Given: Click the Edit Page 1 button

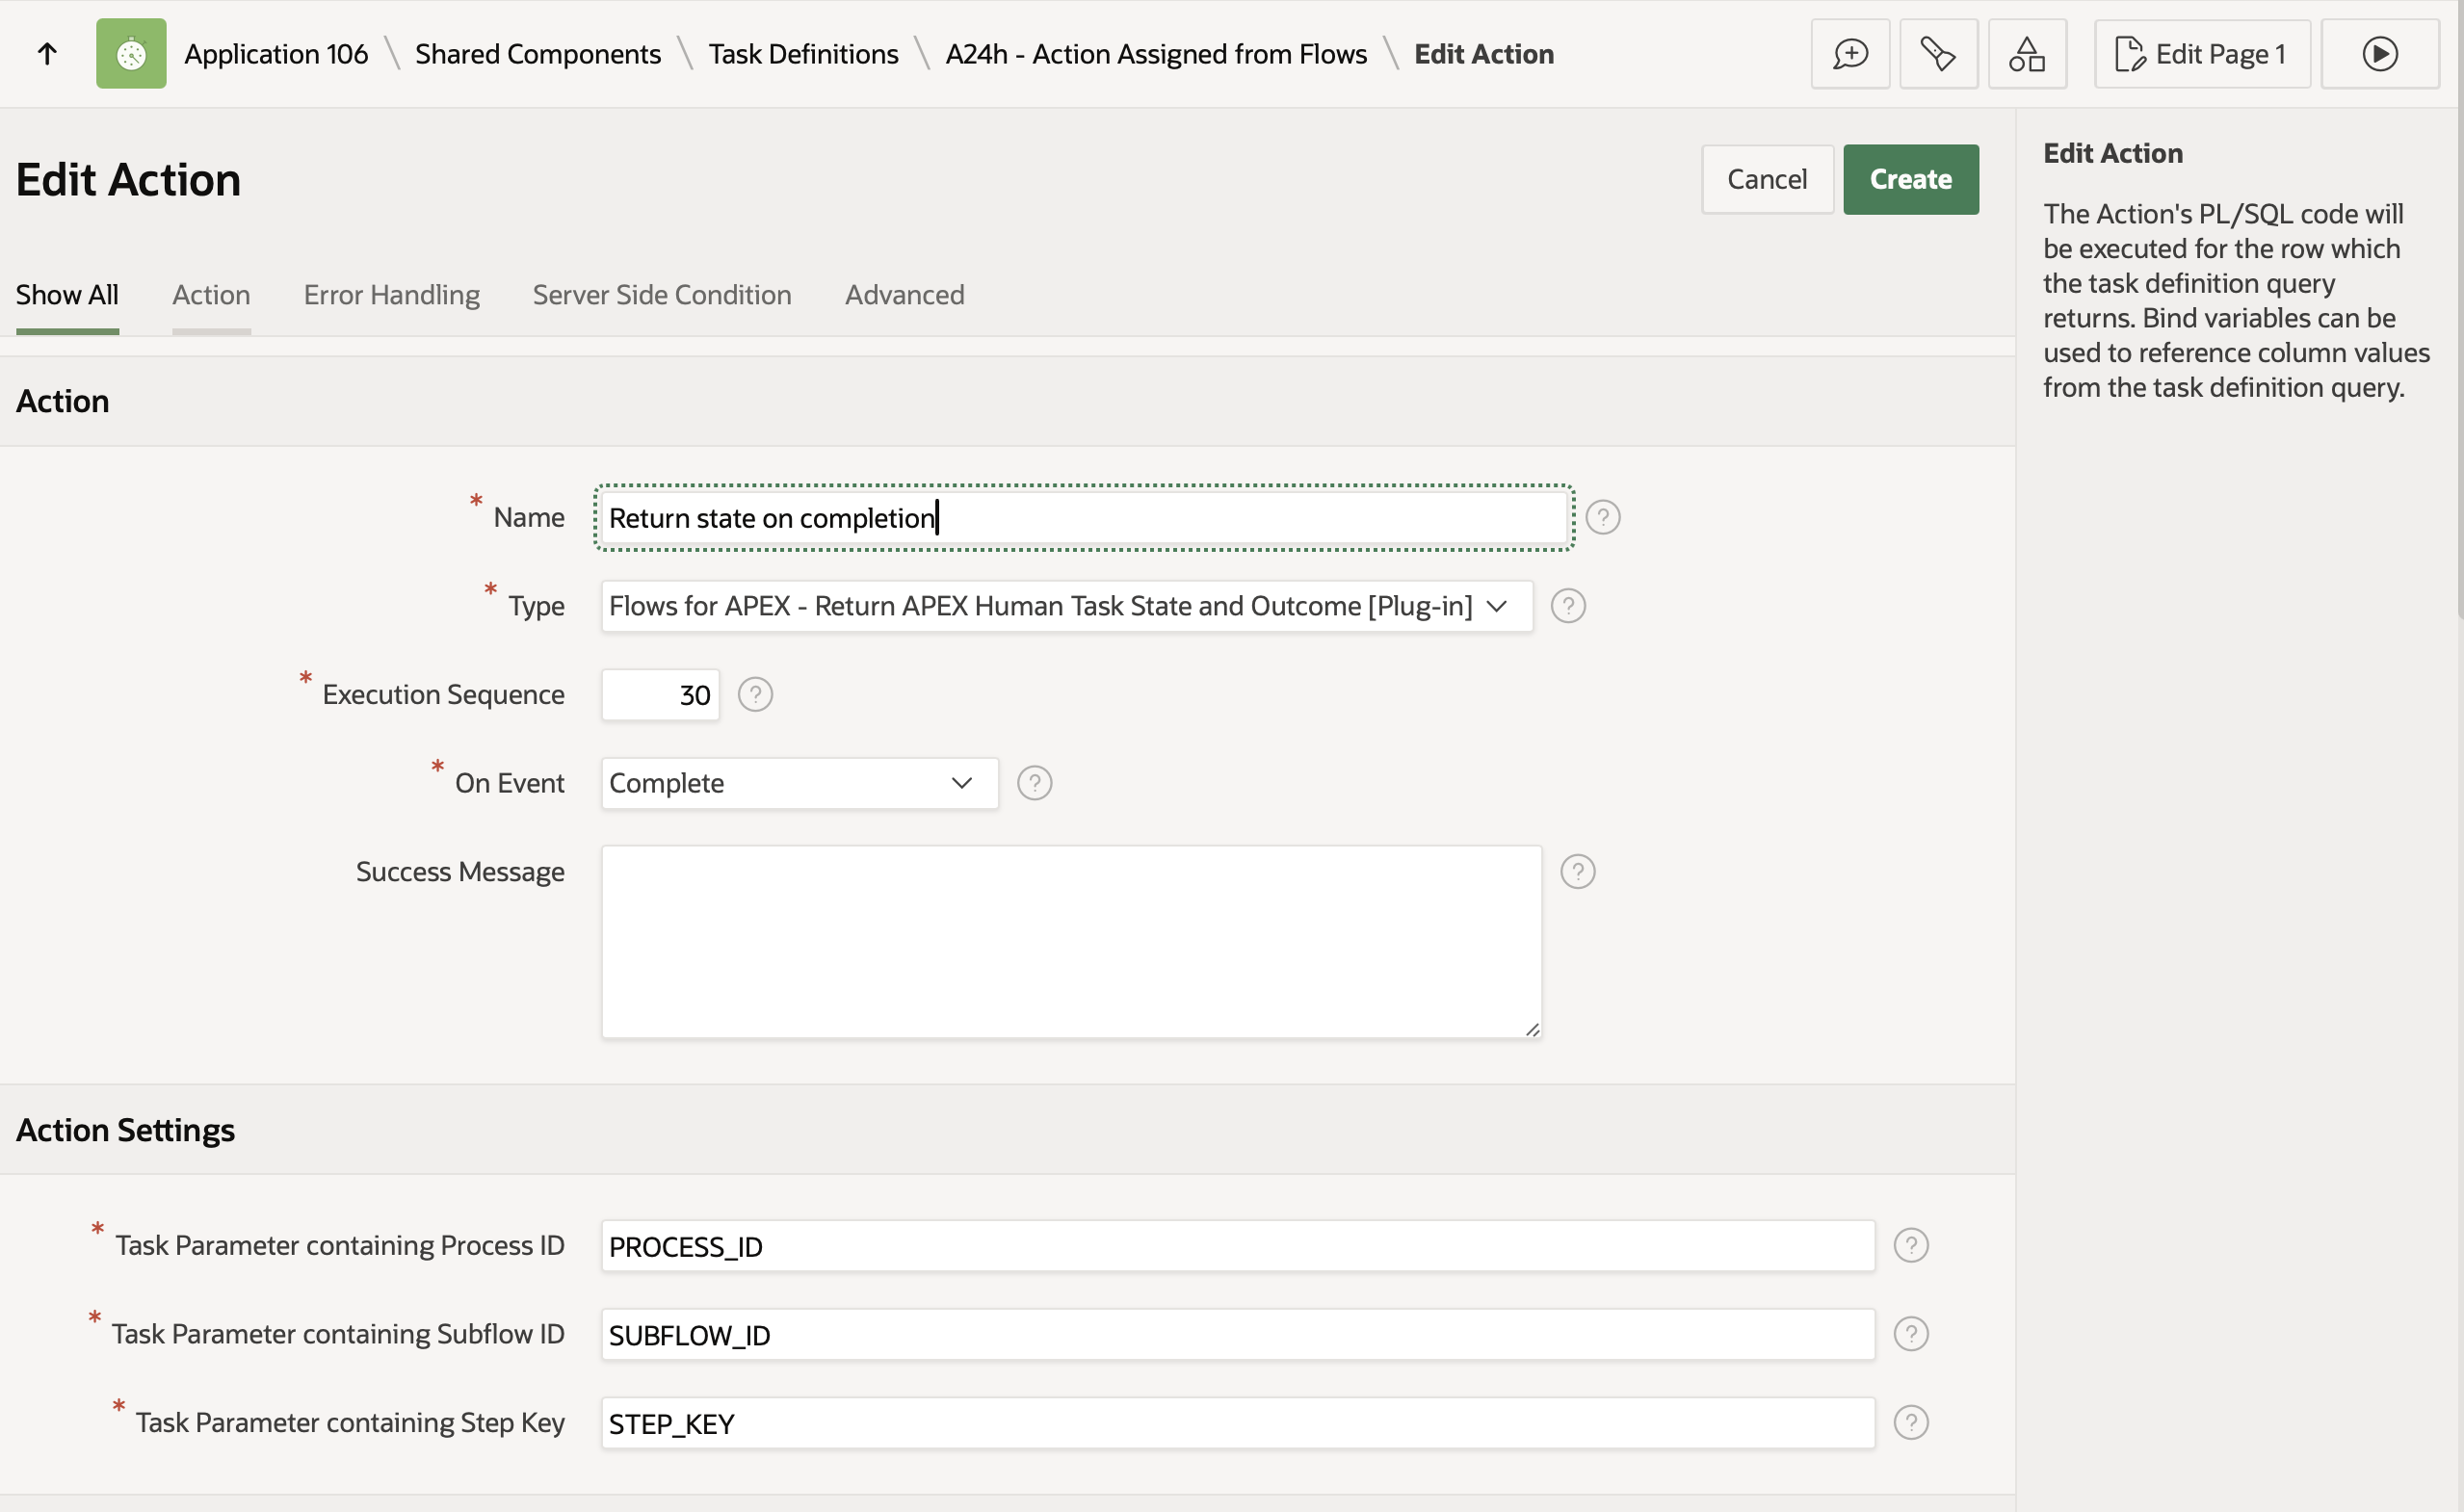Looking at the screenshot, I should pos(2202,54).
